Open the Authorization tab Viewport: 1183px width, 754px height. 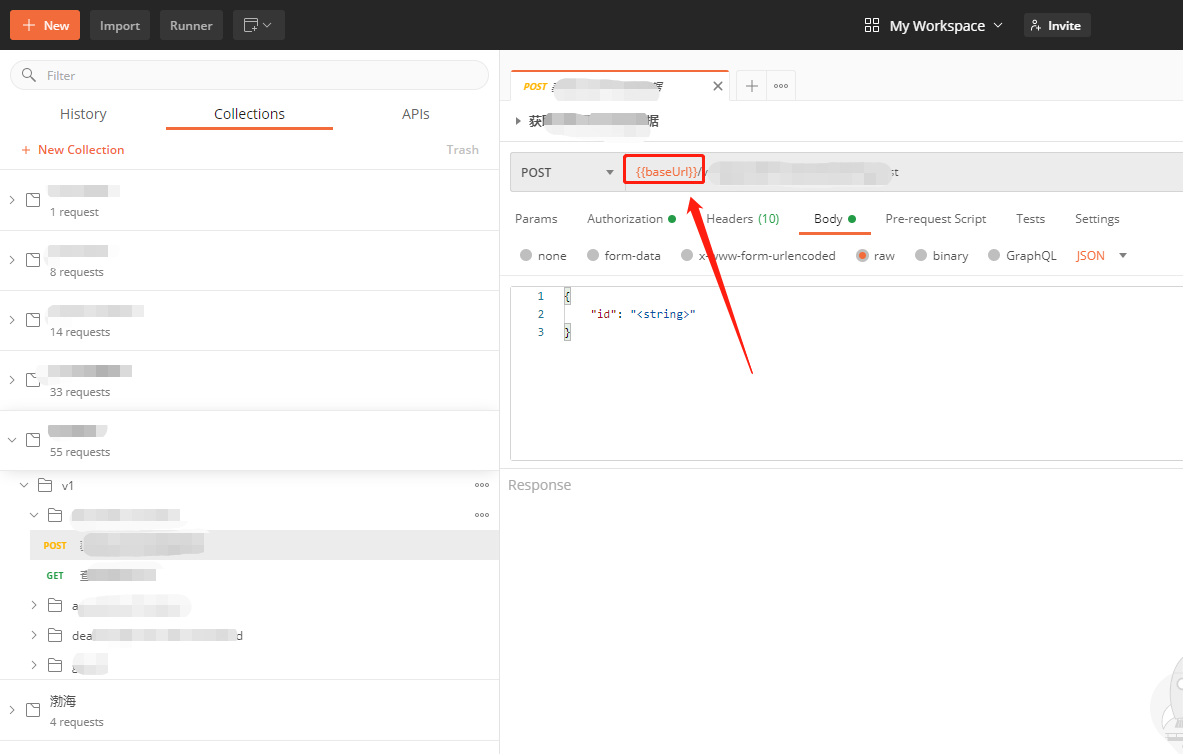coord(631,219)
